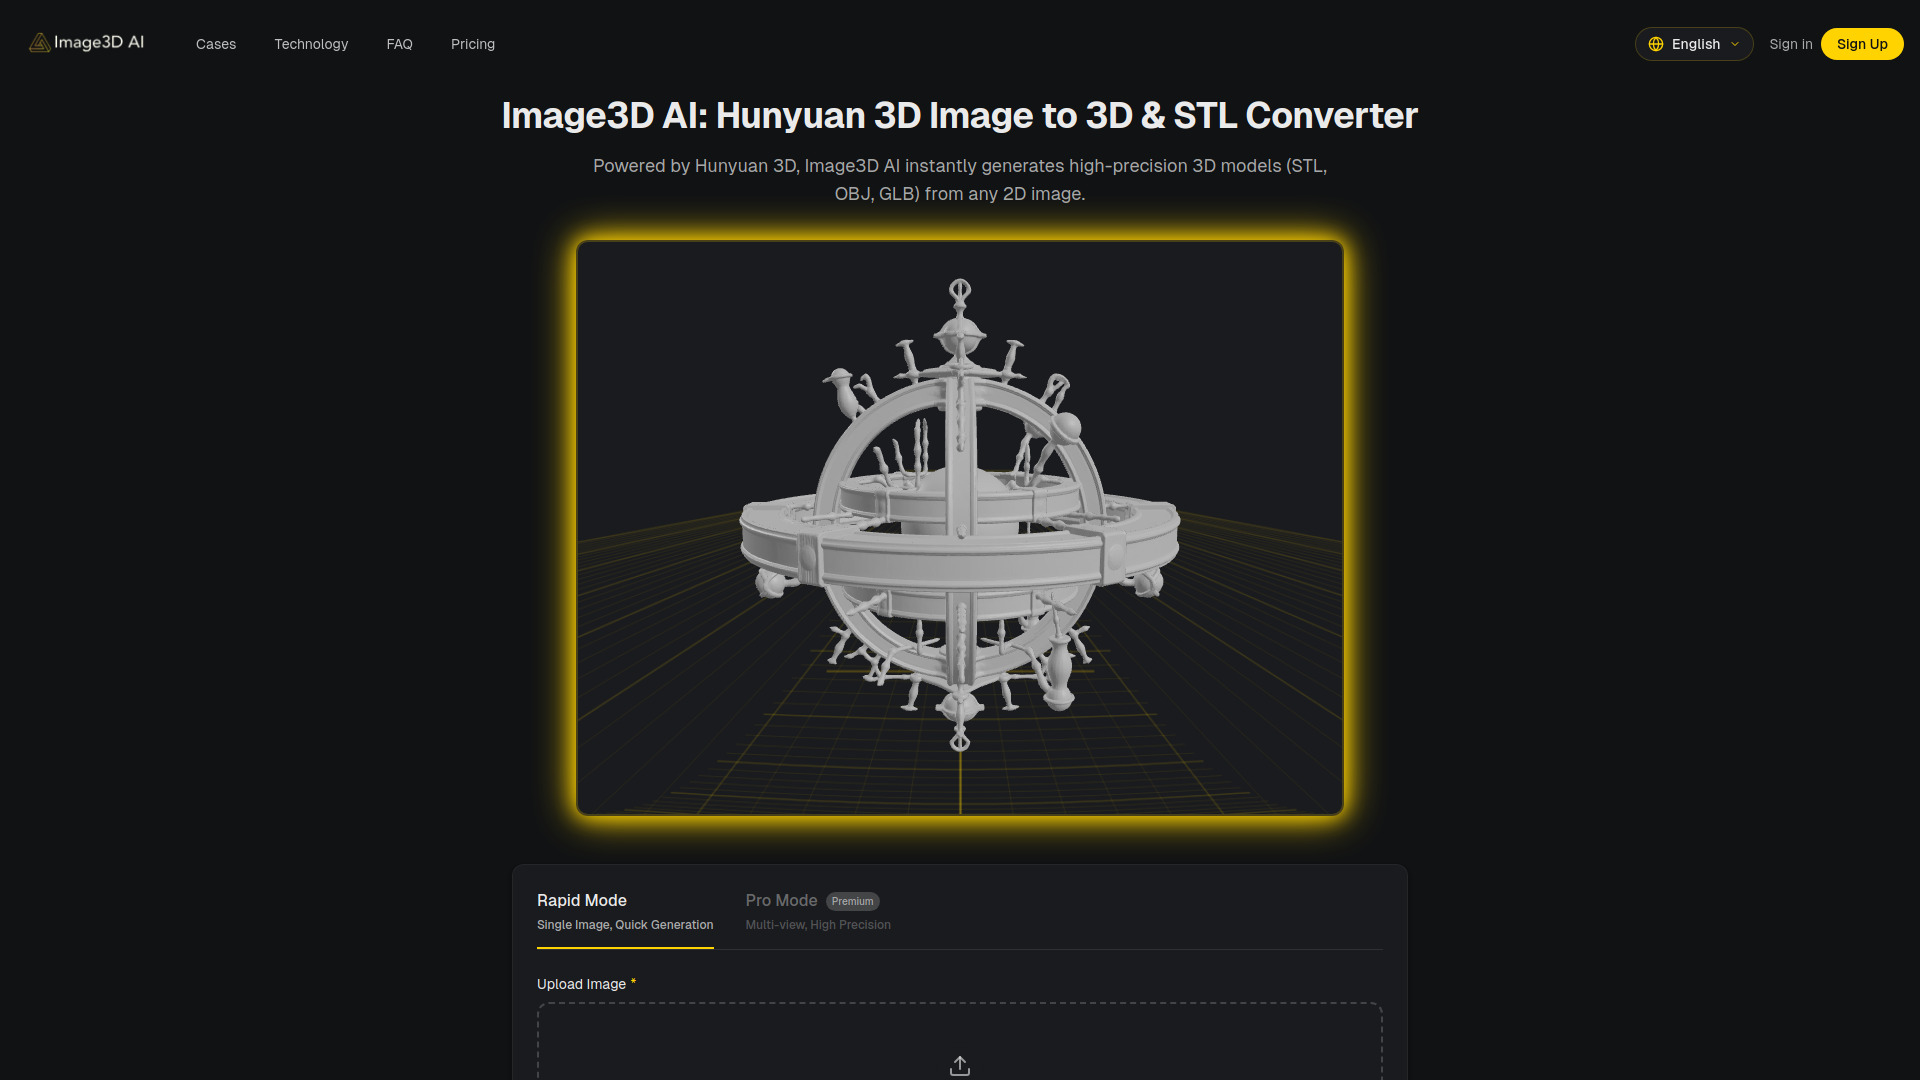The image size is (1920, 1080).
Task: Click the globe language icon
Action: tap(1658, 44)
